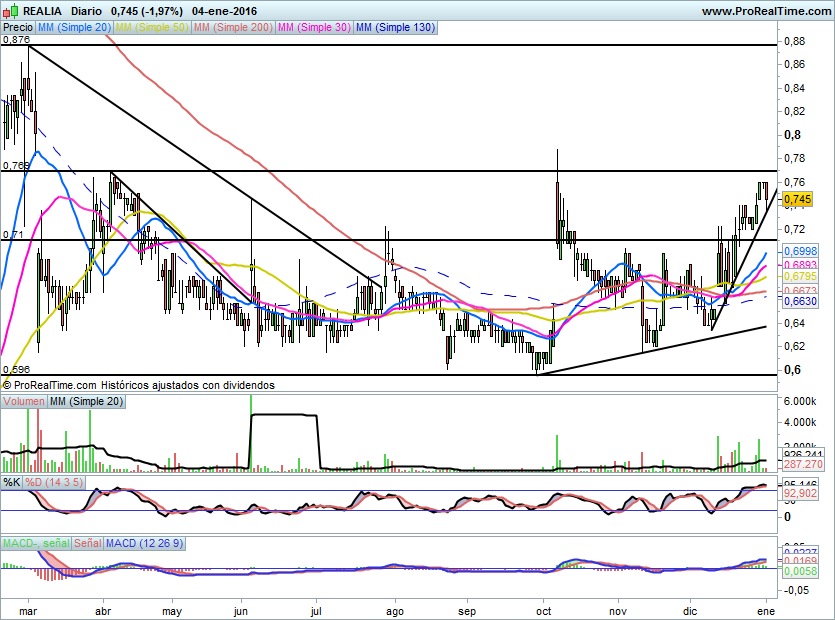This screenshot has width=835, height=620.
Task: Select the MACD- señal histogram label
Action: [x=37, y=543]
